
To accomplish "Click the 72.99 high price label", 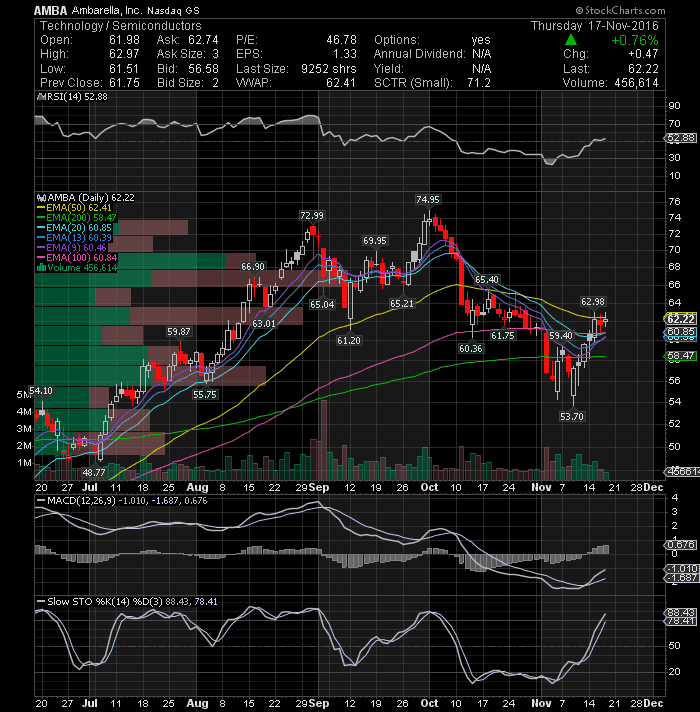I will (312, 216).
